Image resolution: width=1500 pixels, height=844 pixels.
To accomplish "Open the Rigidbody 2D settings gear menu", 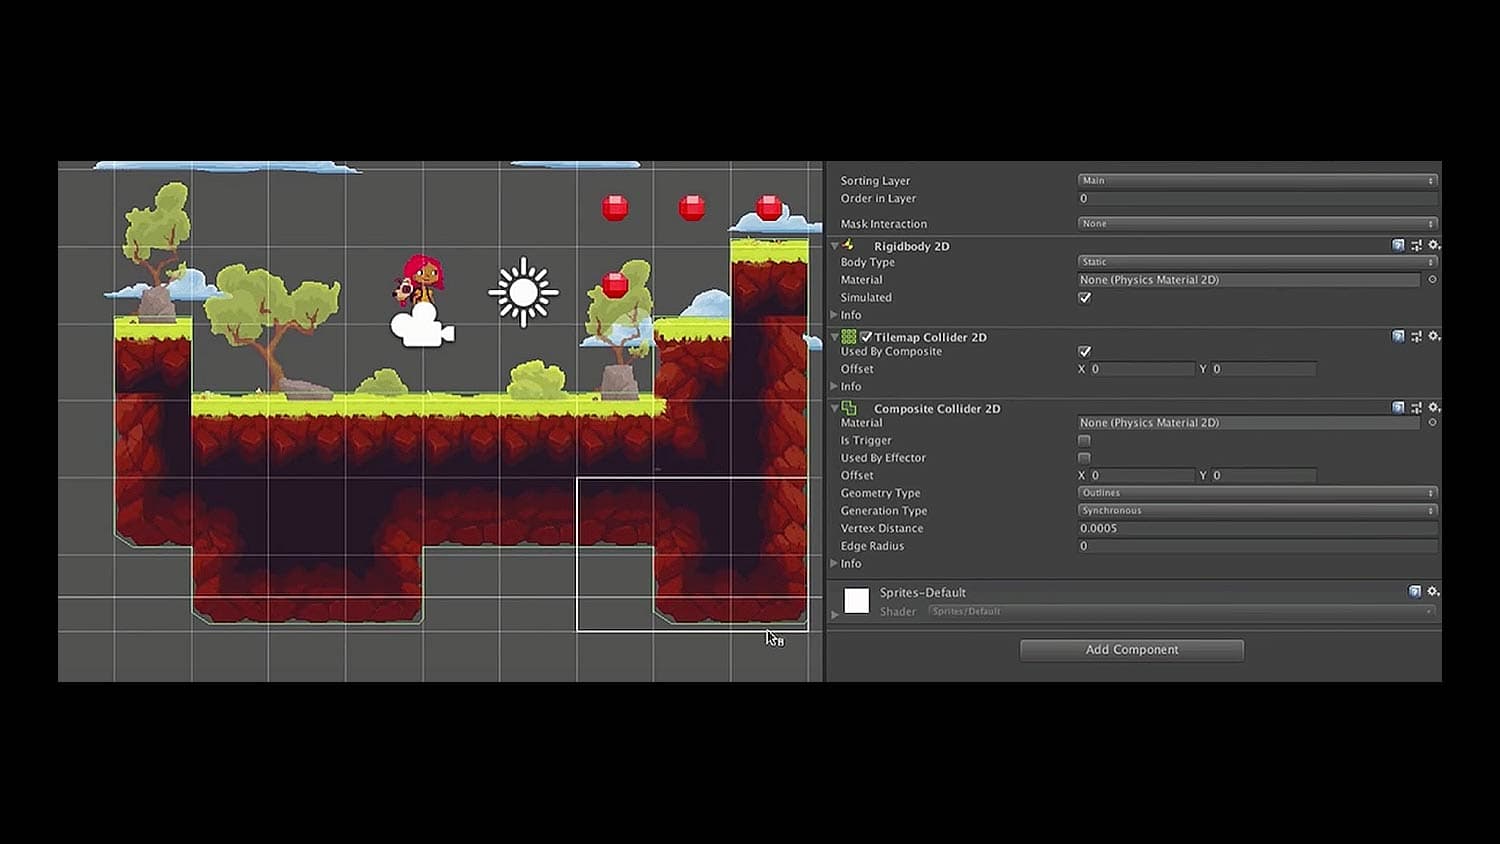I will 1435,246.
